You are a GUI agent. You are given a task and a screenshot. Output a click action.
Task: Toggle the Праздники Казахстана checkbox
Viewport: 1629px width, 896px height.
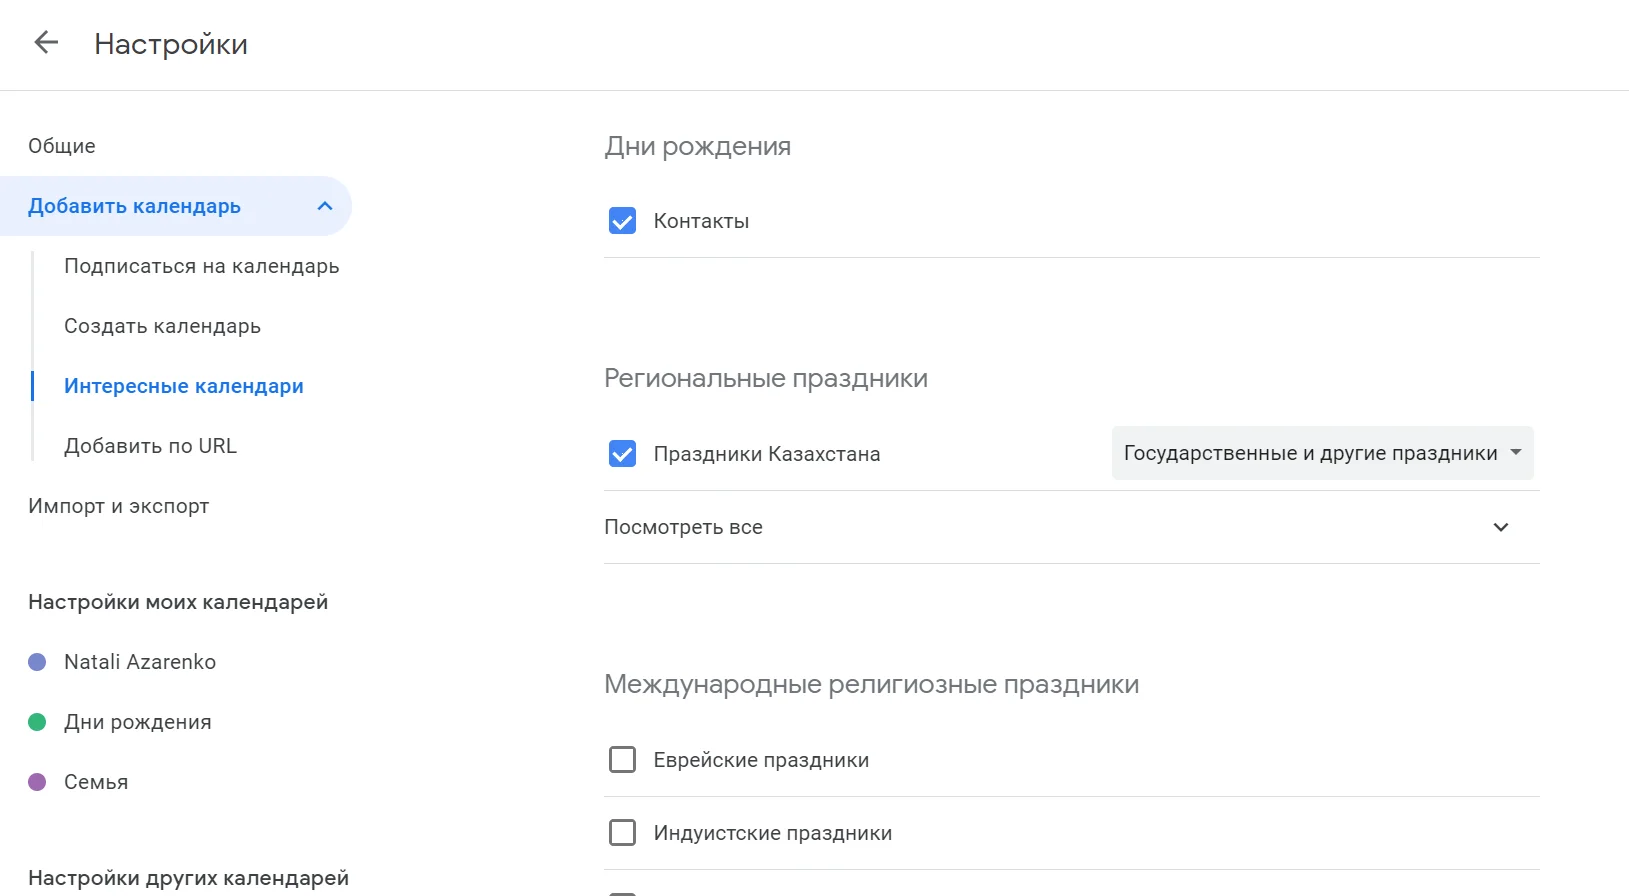pos(622,454)
